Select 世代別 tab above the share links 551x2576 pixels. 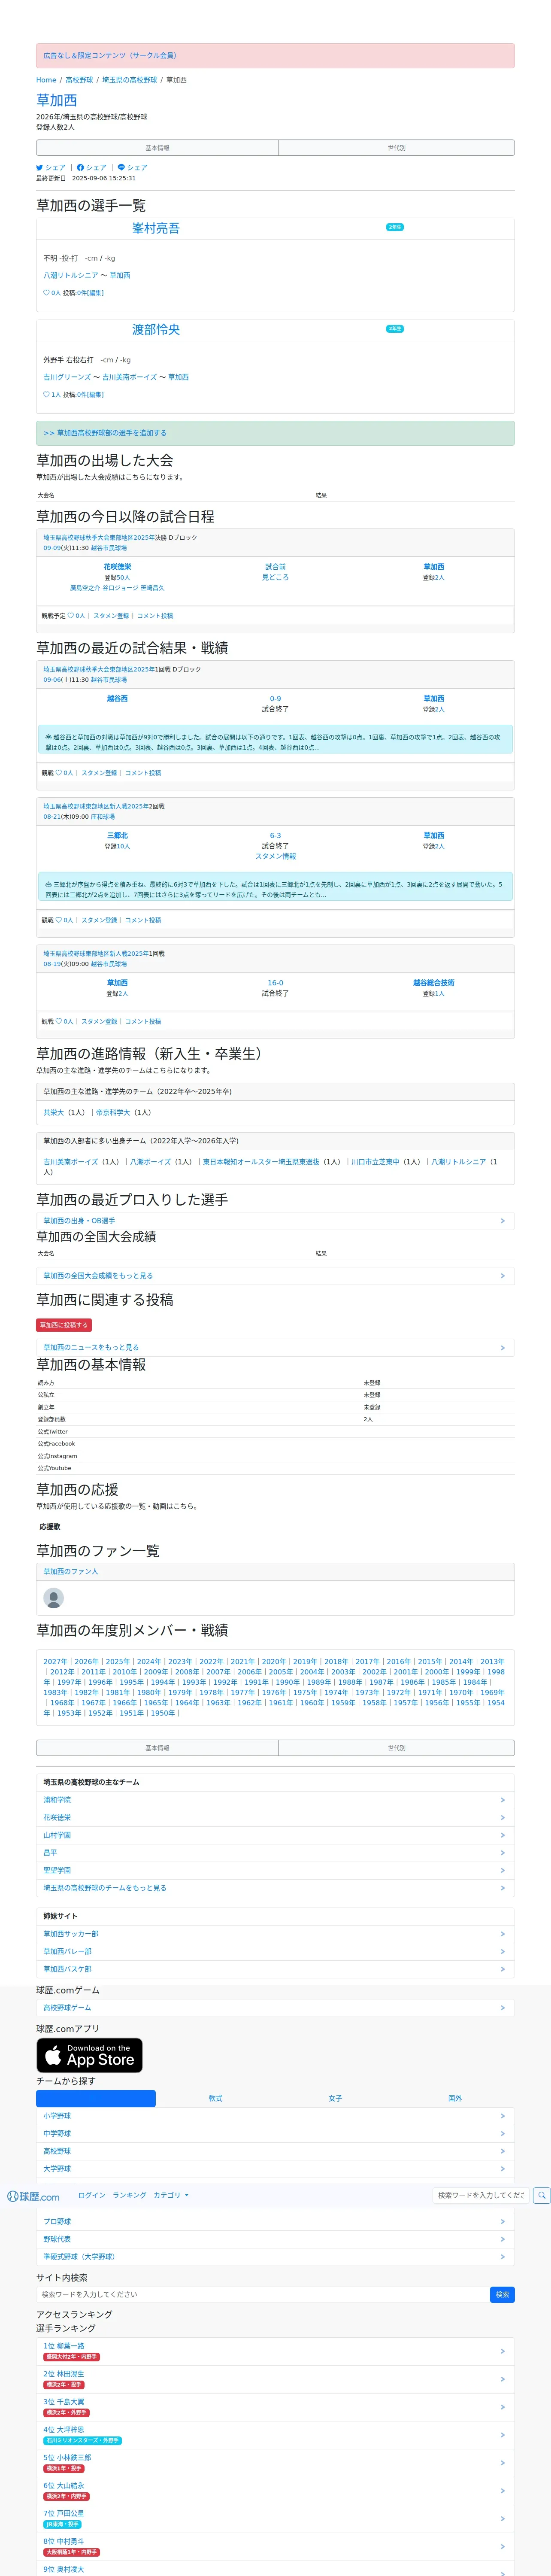tap(396, 148)
